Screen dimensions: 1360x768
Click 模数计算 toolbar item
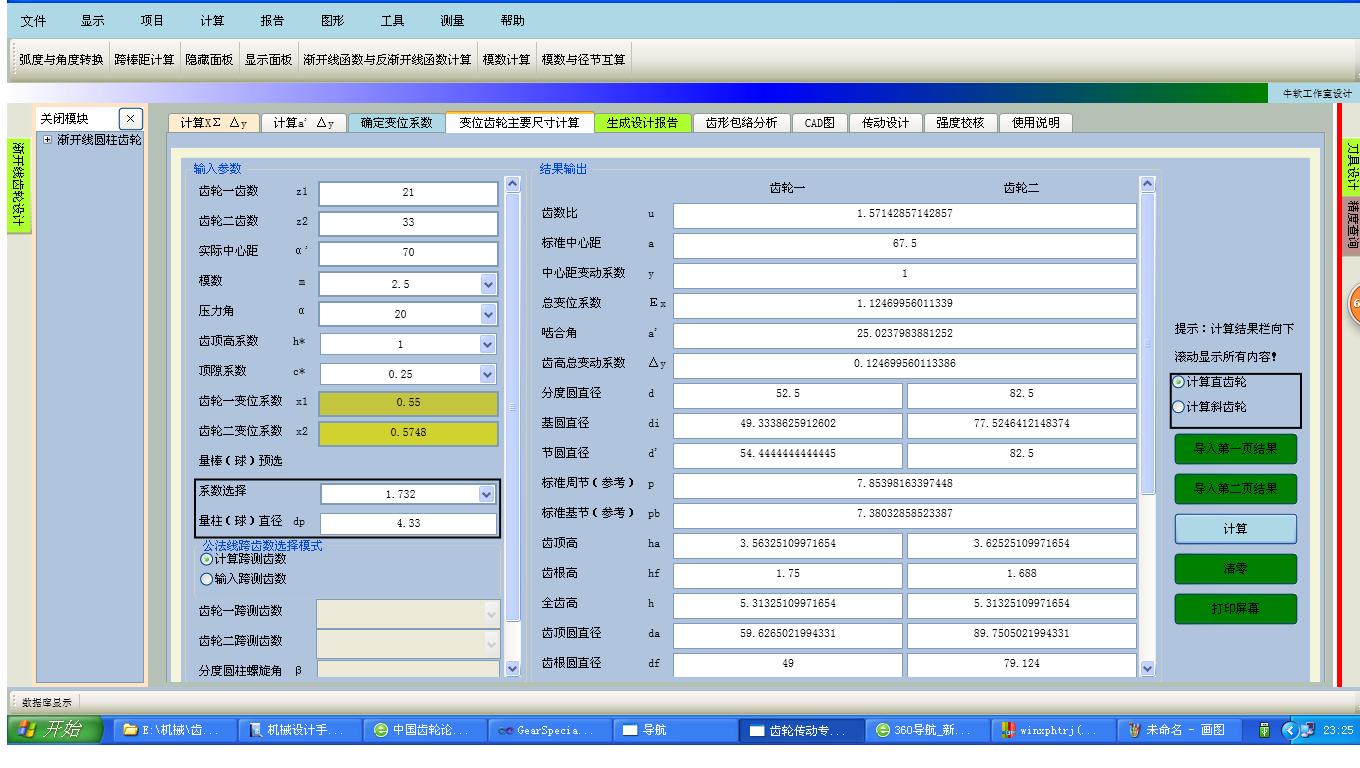[507, 60]
